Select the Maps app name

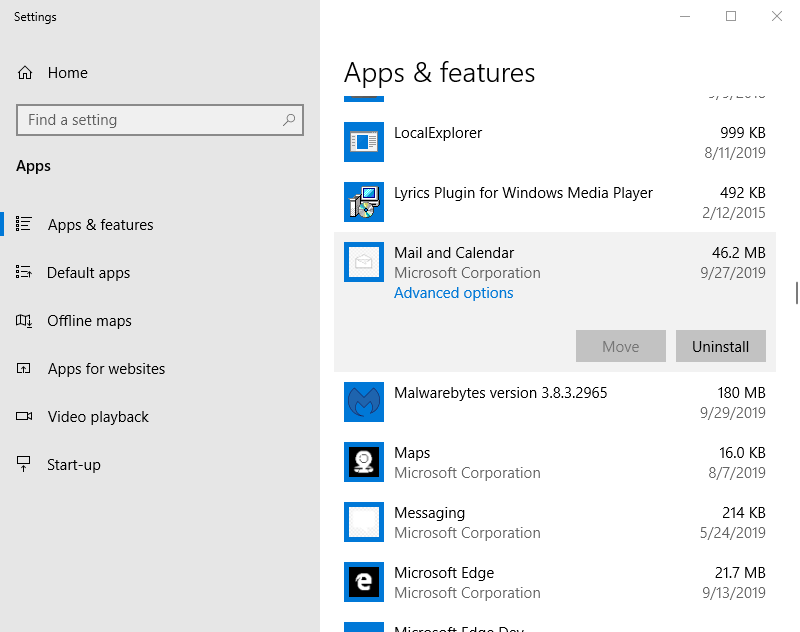point(412,452)
